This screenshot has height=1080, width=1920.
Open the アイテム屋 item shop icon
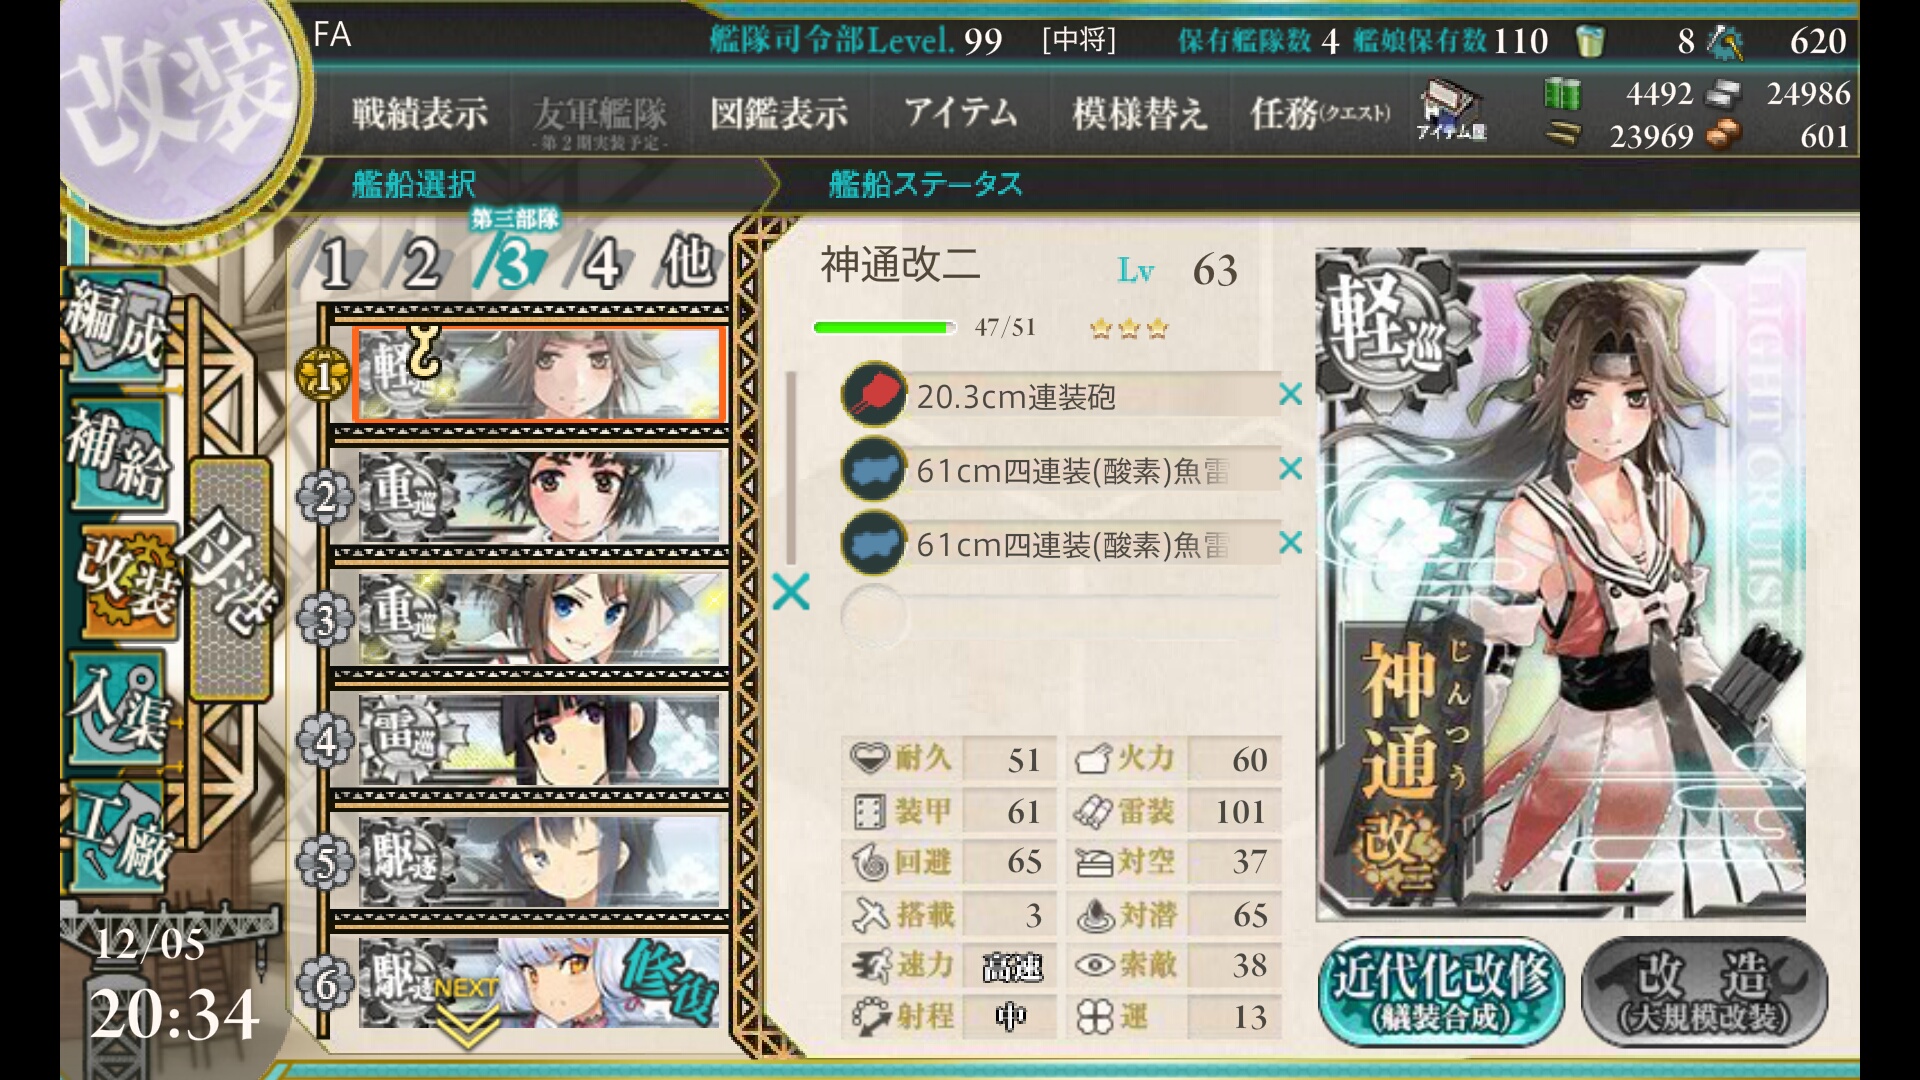tap(1452, 112)
